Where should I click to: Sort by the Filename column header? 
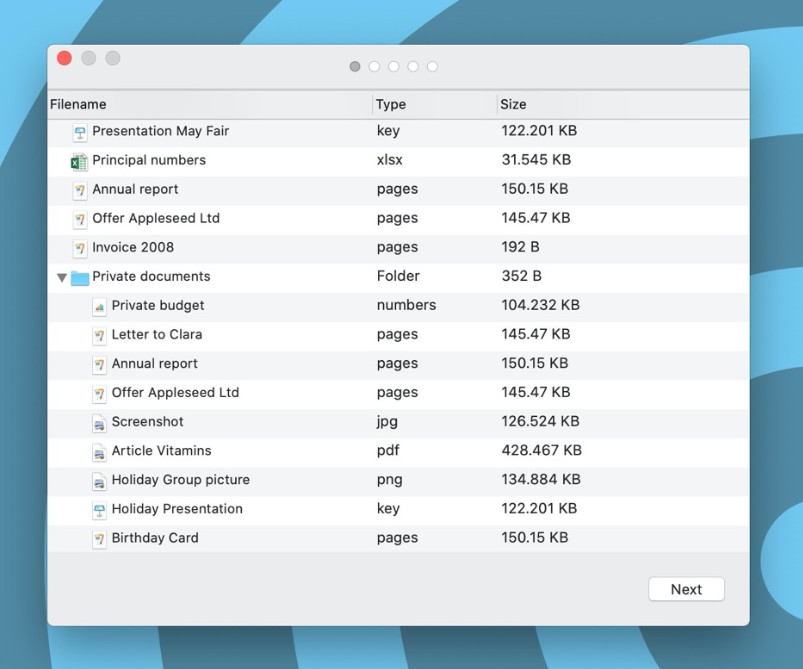[x=210, y=104]
